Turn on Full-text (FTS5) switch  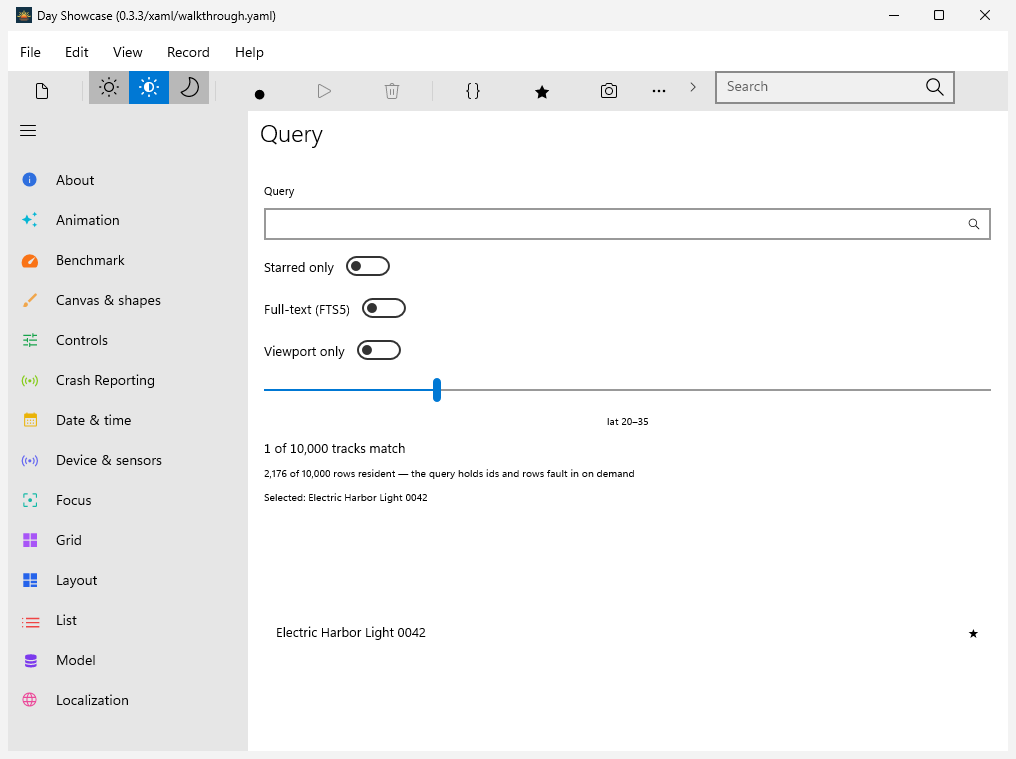[x=384, y=309]
